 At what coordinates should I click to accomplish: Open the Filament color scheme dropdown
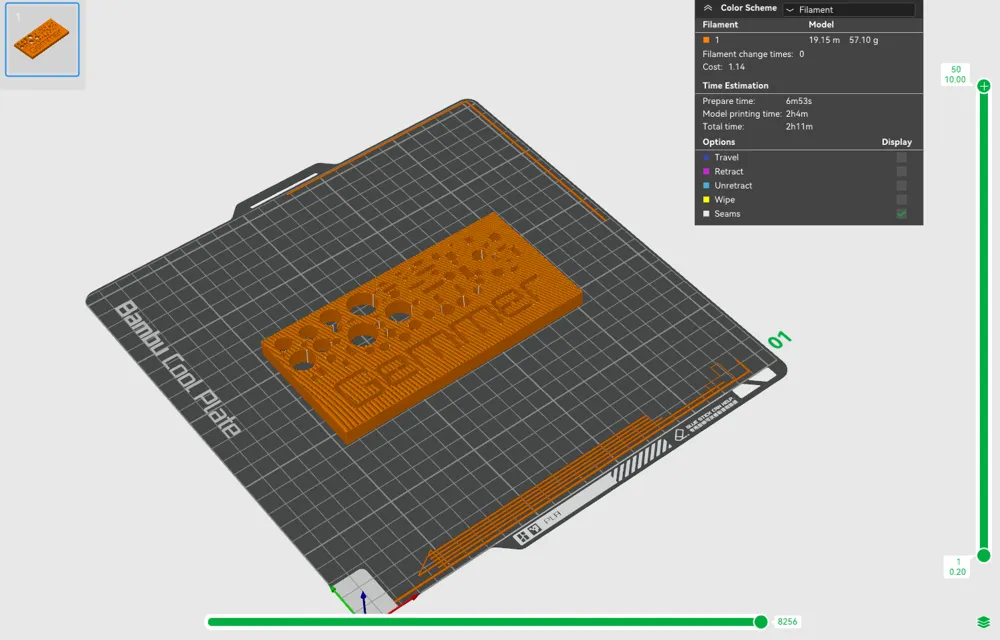point(848,8)
